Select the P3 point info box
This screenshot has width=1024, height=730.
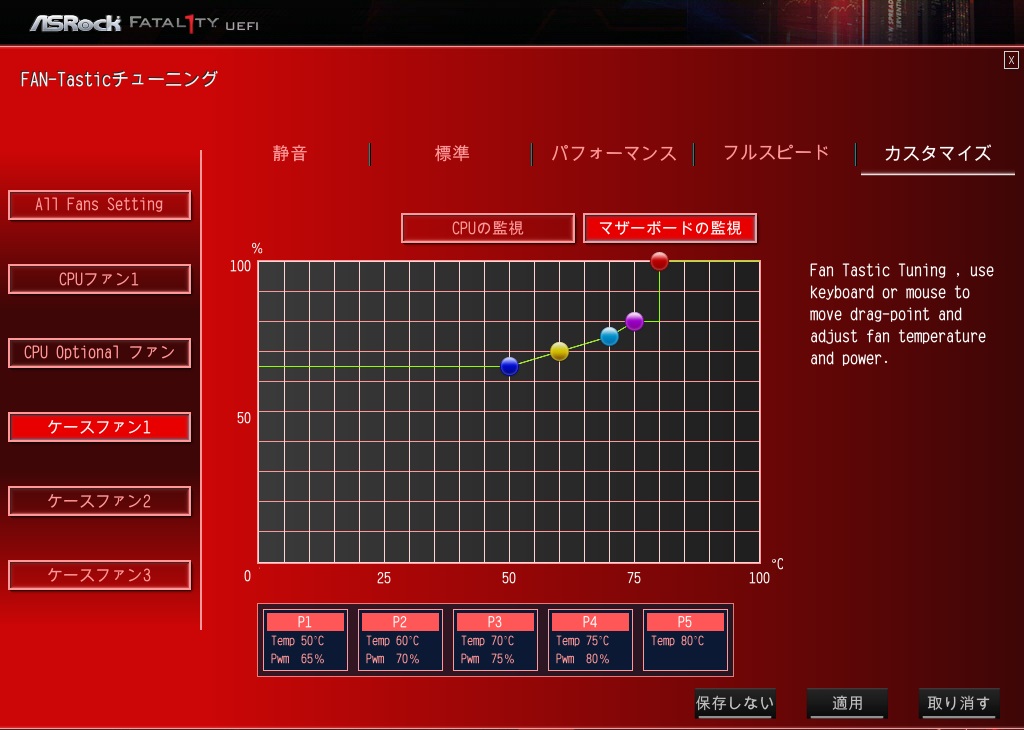[495, 640]
